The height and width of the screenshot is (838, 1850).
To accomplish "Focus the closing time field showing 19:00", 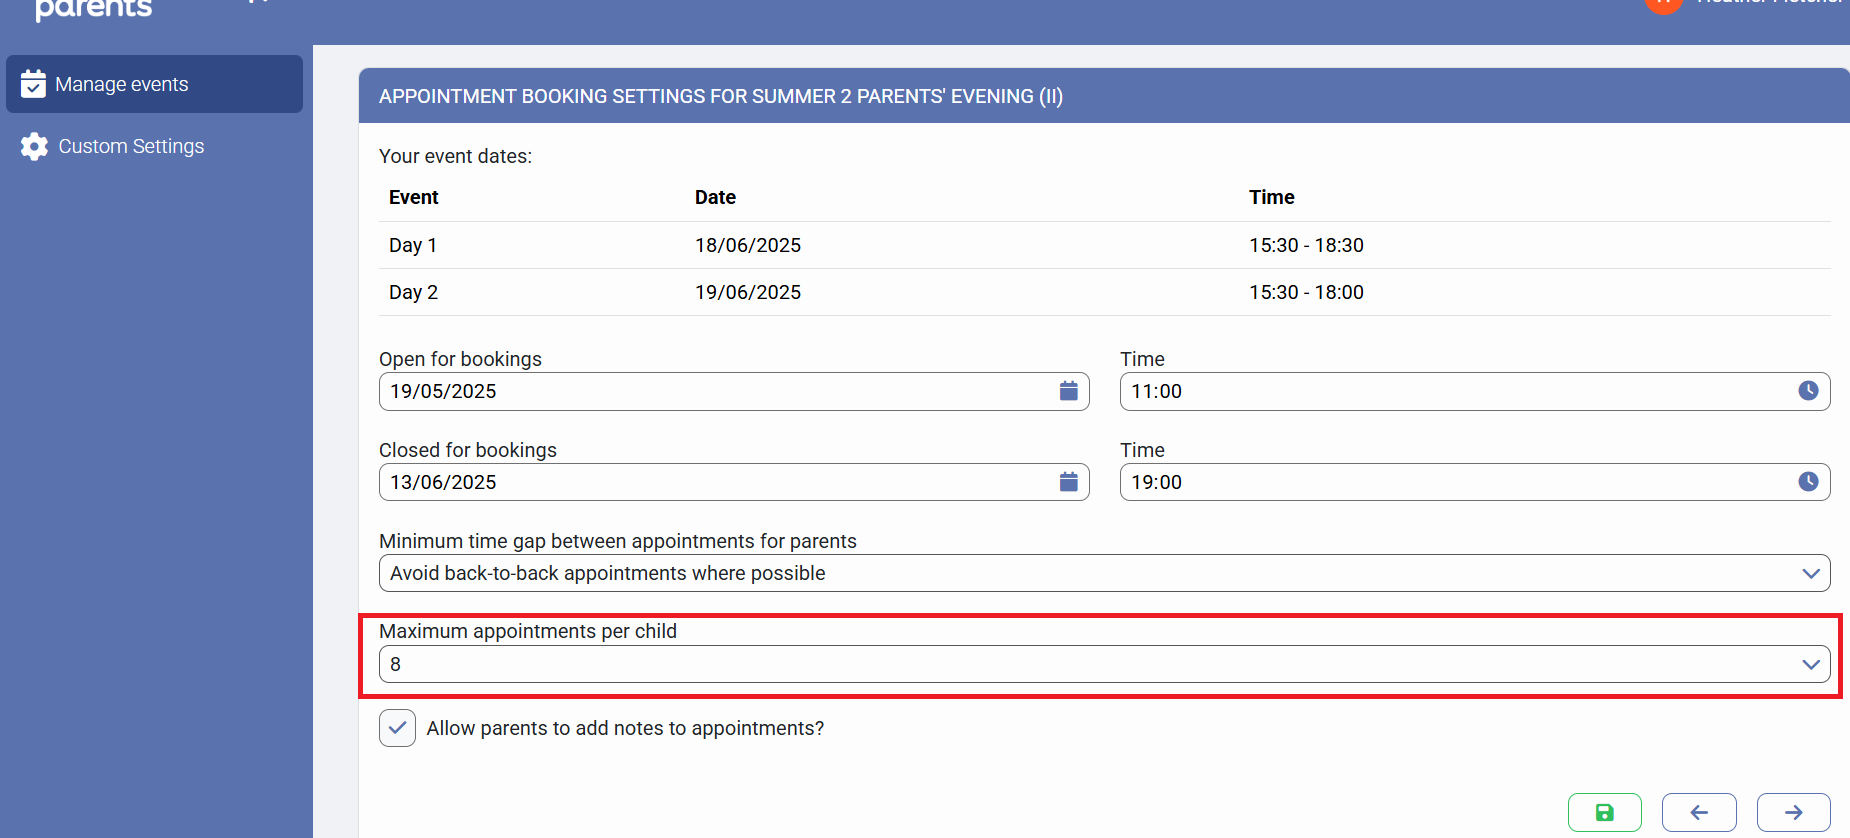I will click(x=1455, y=482).
